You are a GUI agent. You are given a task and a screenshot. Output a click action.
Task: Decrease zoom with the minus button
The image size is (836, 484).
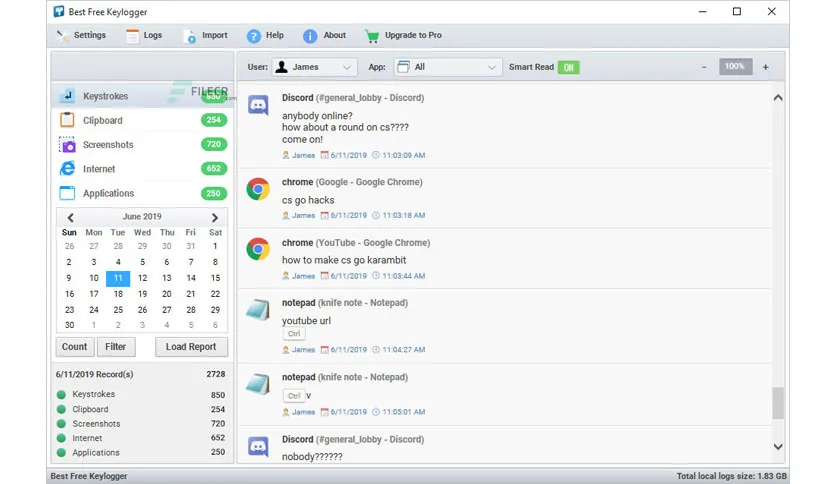coord(704,67)
